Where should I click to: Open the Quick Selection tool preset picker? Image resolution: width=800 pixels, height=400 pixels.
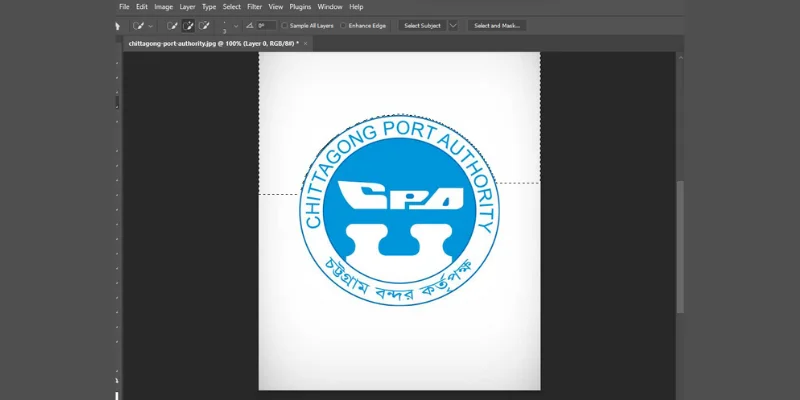142,26
